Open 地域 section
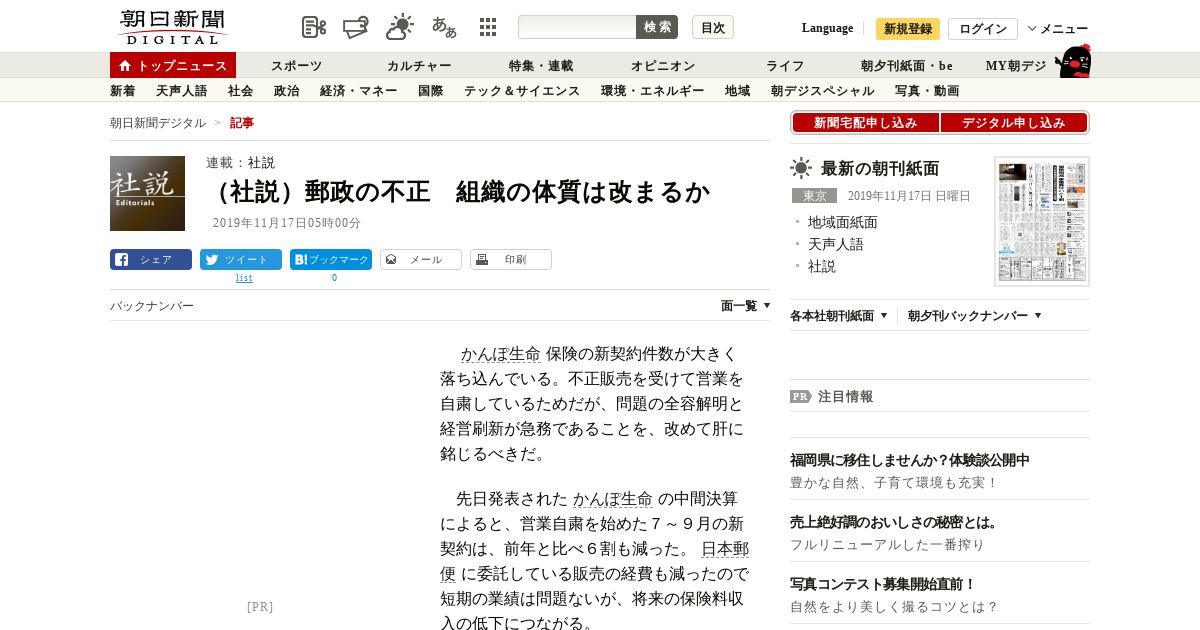 [x=738, y=91]
